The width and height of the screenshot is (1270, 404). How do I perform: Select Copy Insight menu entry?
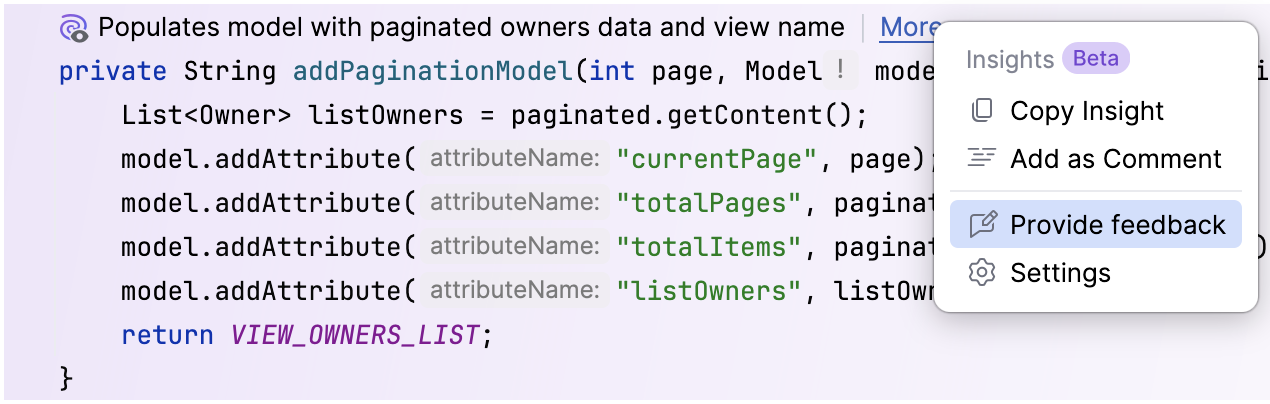[x=1096, y=110]
